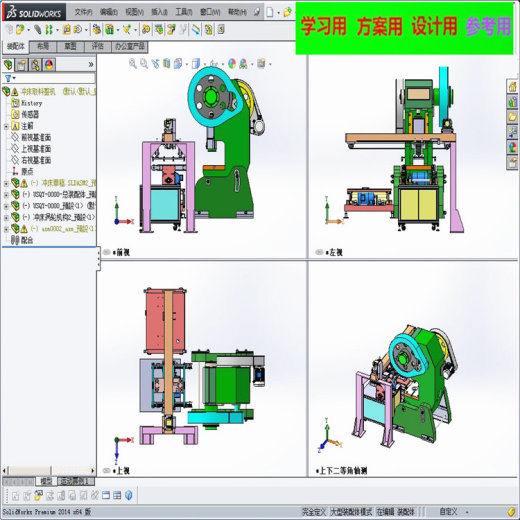The height and width of the screenshot is (520, 520).
Task: Click the Show Hidden Components icon
Action: 97,30
